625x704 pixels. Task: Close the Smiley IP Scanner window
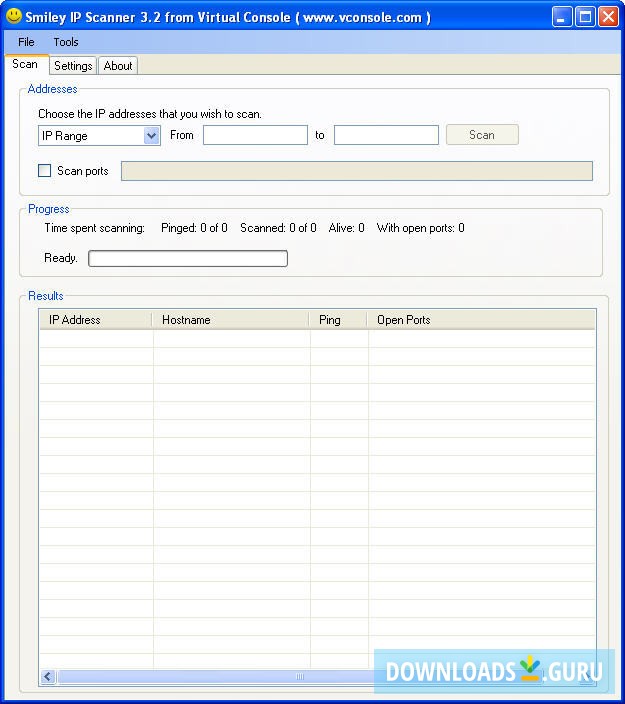tap(608, 17)
